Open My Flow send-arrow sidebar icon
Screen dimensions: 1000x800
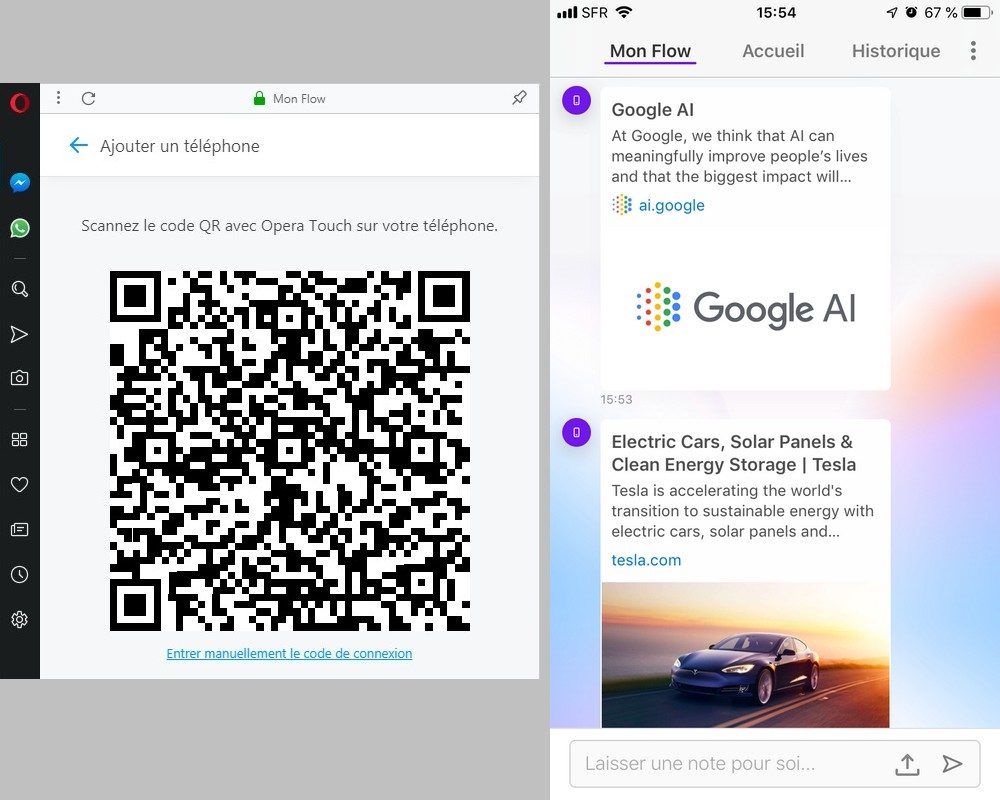click(x=19, y=334)
